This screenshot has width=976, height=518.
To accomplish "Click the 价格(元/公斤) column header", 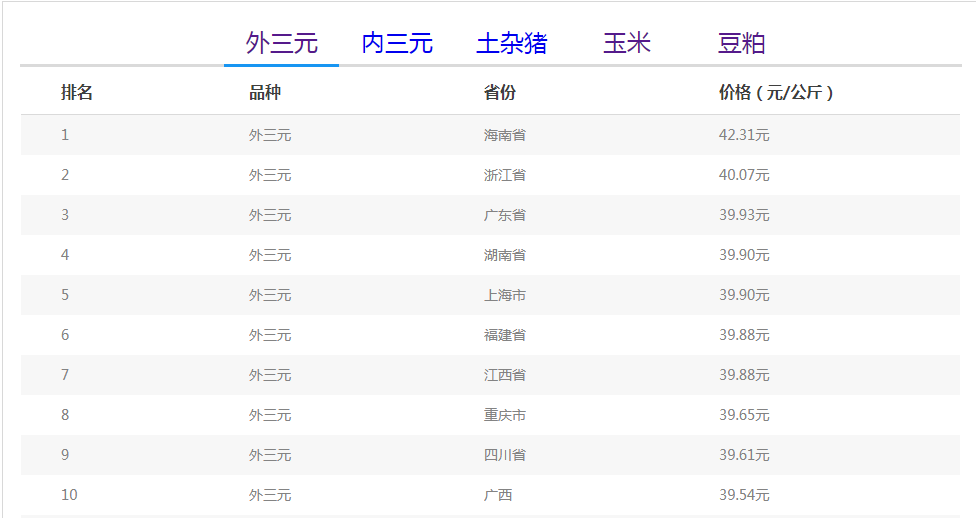I will click(x=776, y=93).
